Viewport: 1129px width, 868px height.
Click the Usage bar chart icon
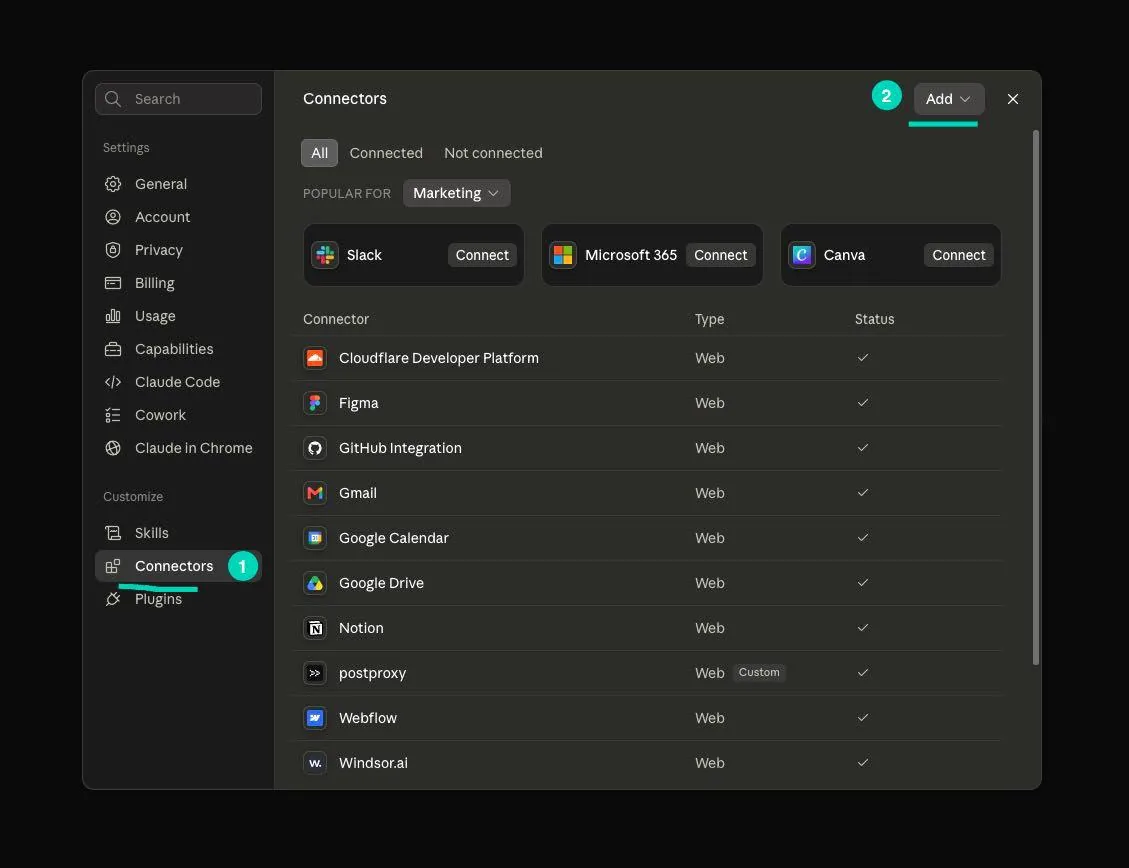(113, 316)
